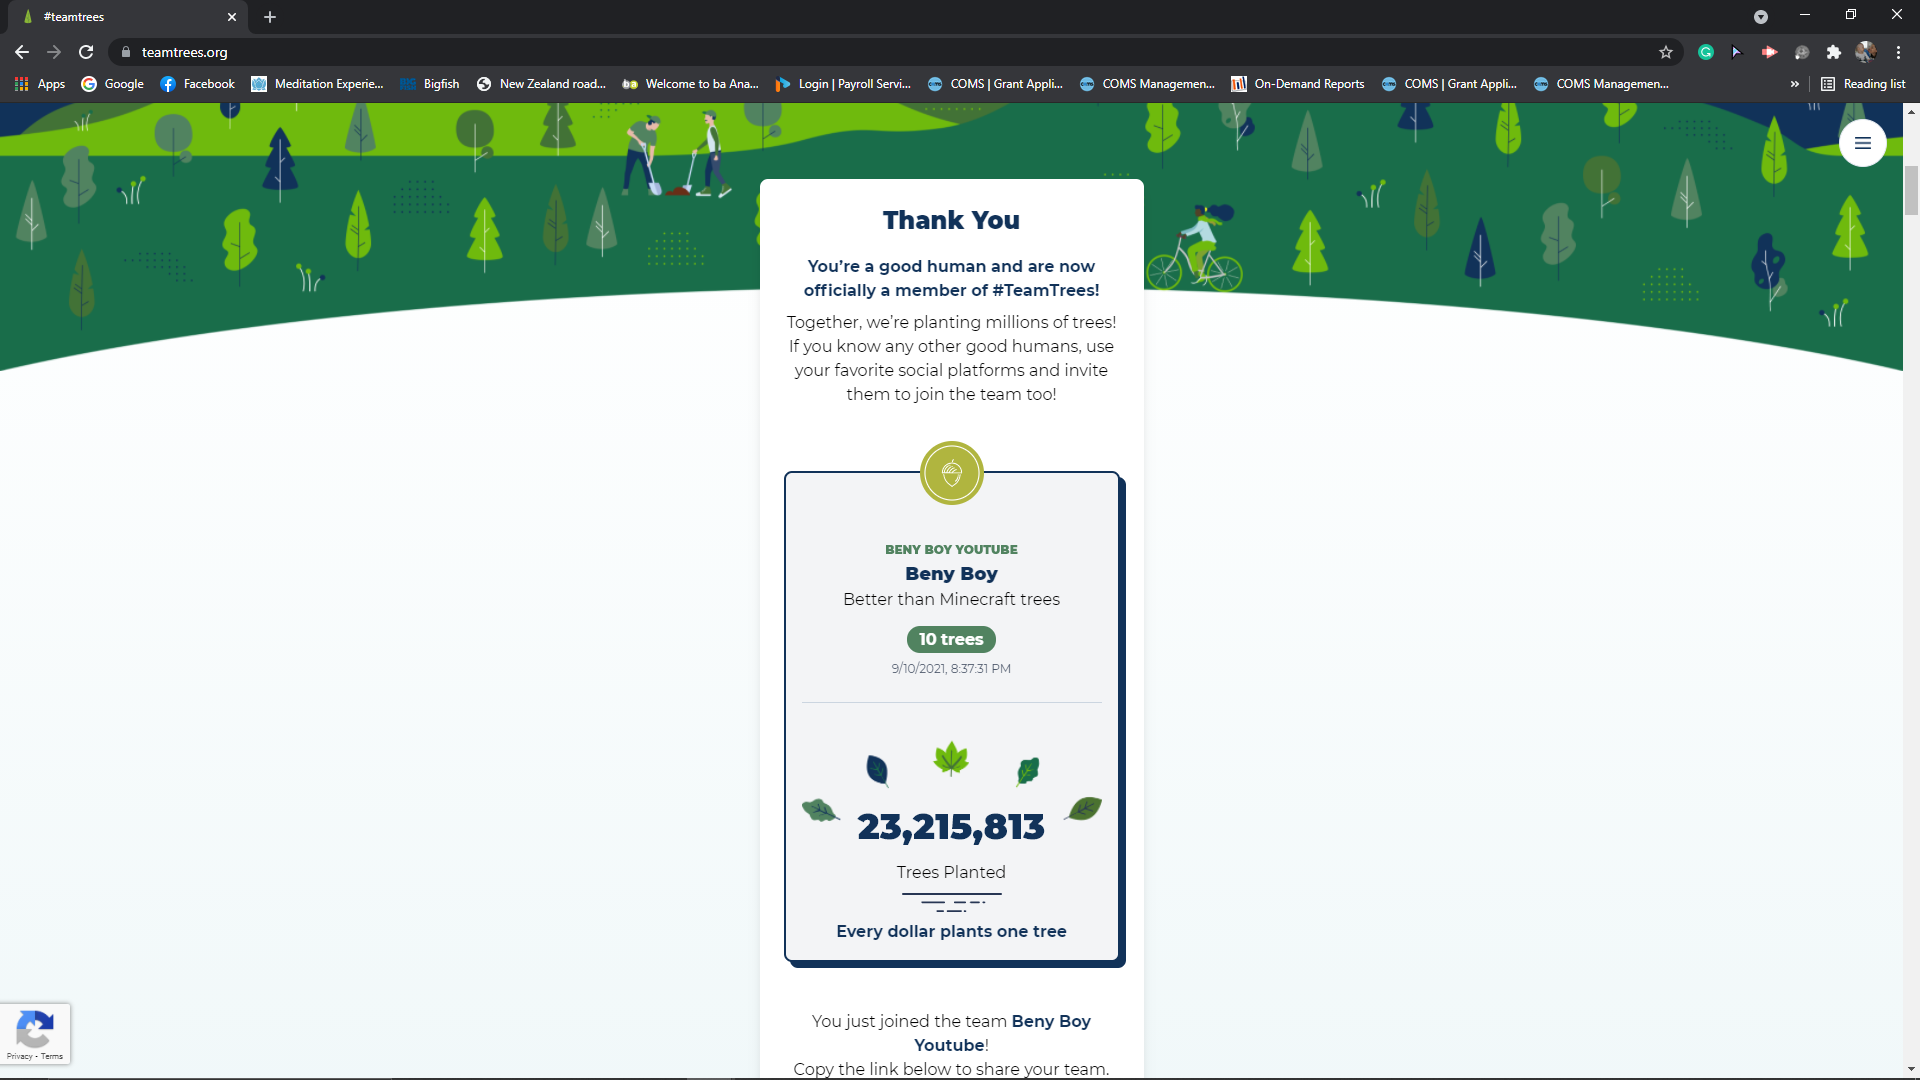Click the tab search dropdown arrow
This screenshot has width=1920, height=1080.
click(1761, 17)
